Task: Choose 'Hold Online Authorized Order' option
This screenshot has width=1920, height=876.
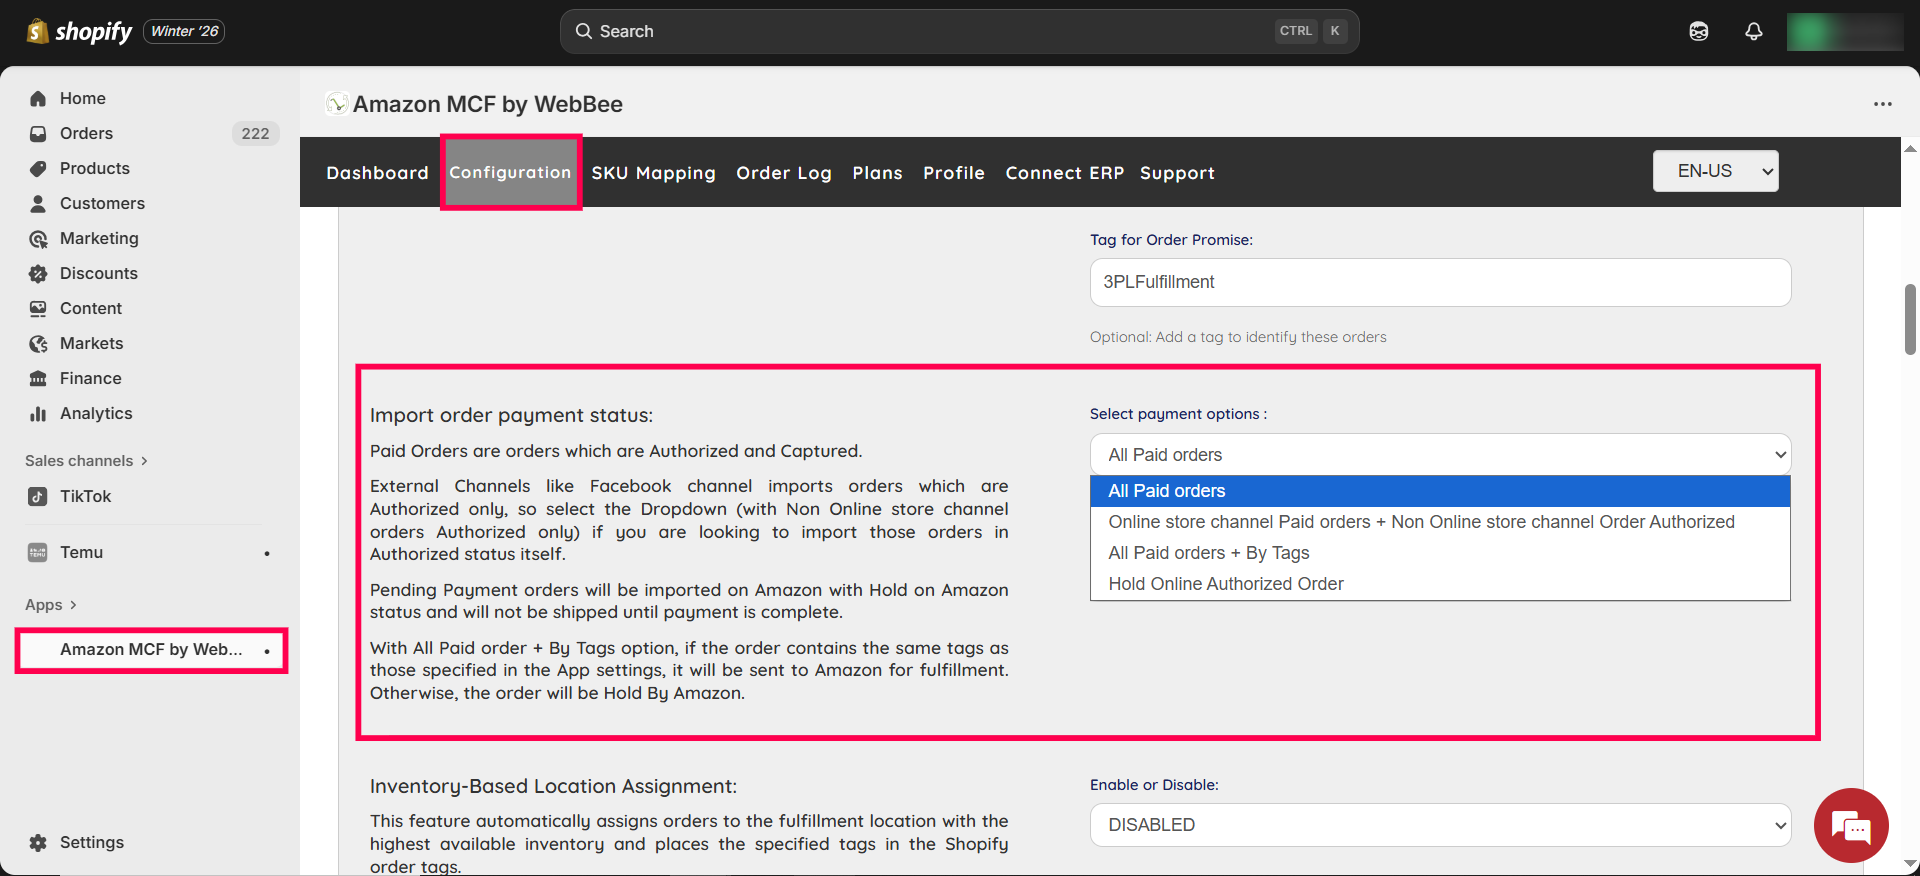Action: click(1225, 584)
